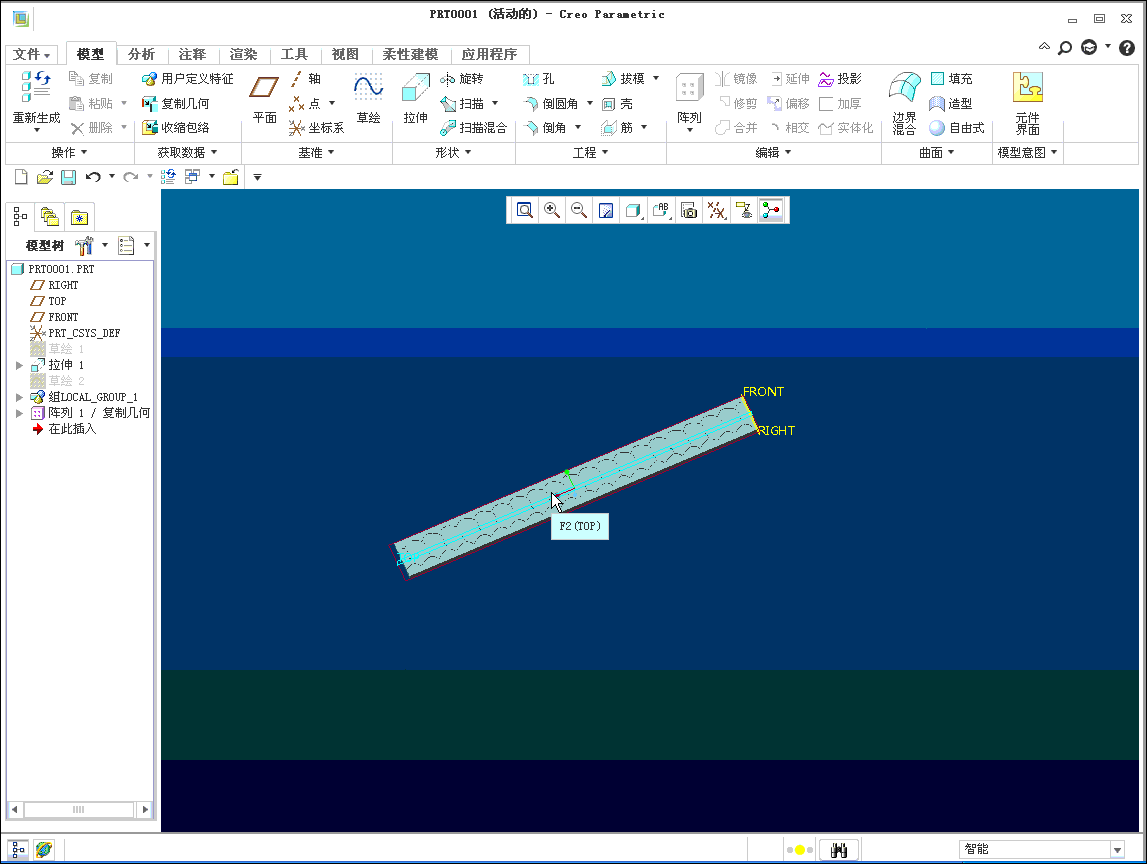Switch to the 注释 ribbon tab
1147x864 pixels.
[192, 54]
